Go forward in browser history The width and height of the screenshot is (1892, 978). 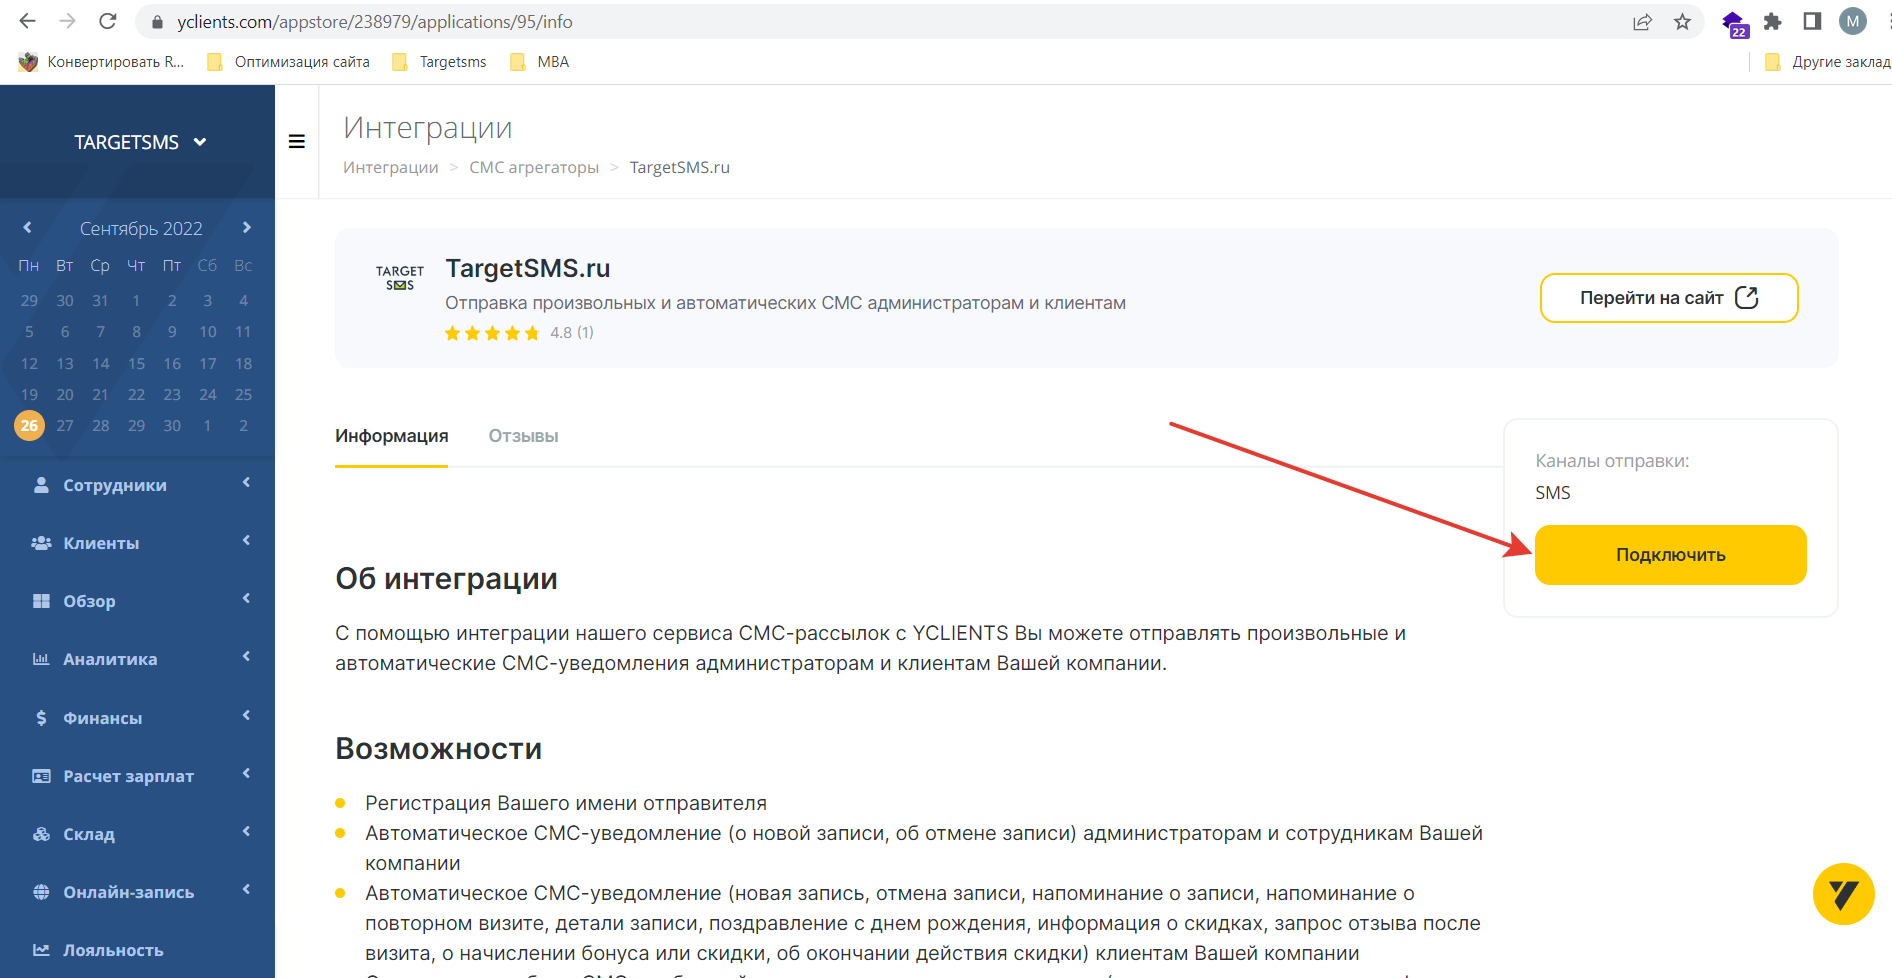point(67,21)
